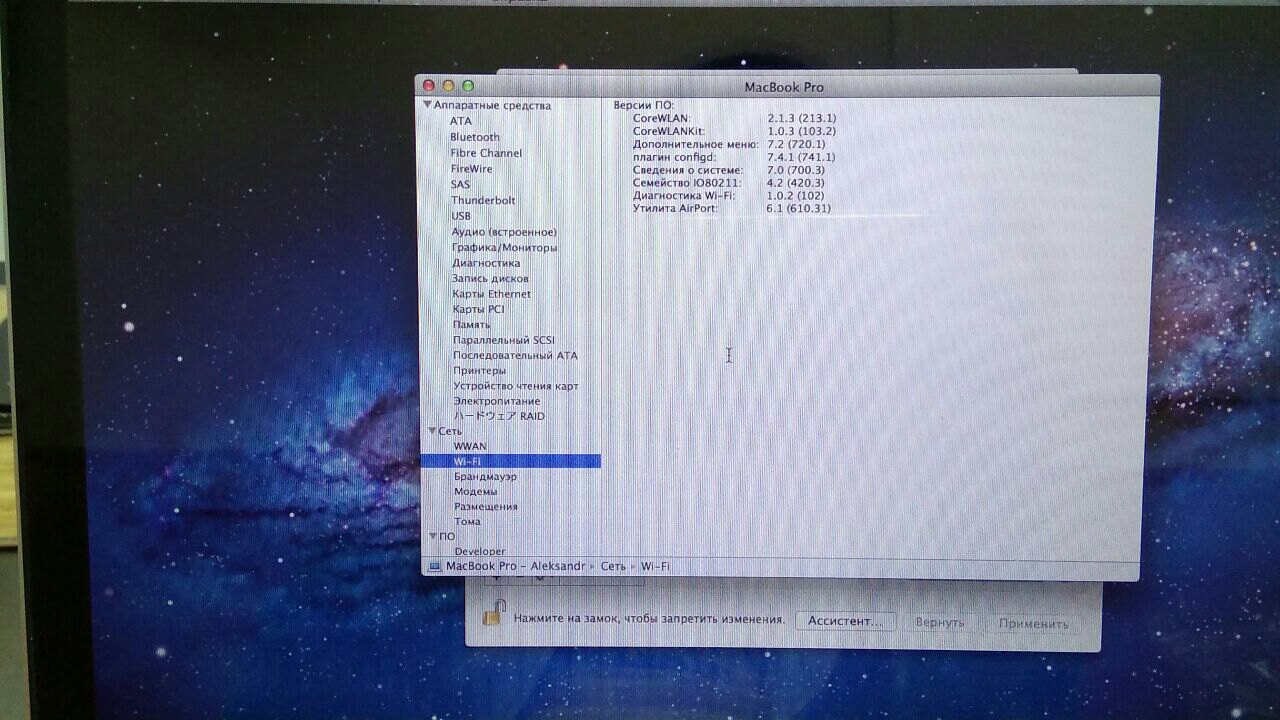This screenshot has width=1280, height=720.
Task: Select FireWire in the sidebar
Action: (x=471, y=169)
